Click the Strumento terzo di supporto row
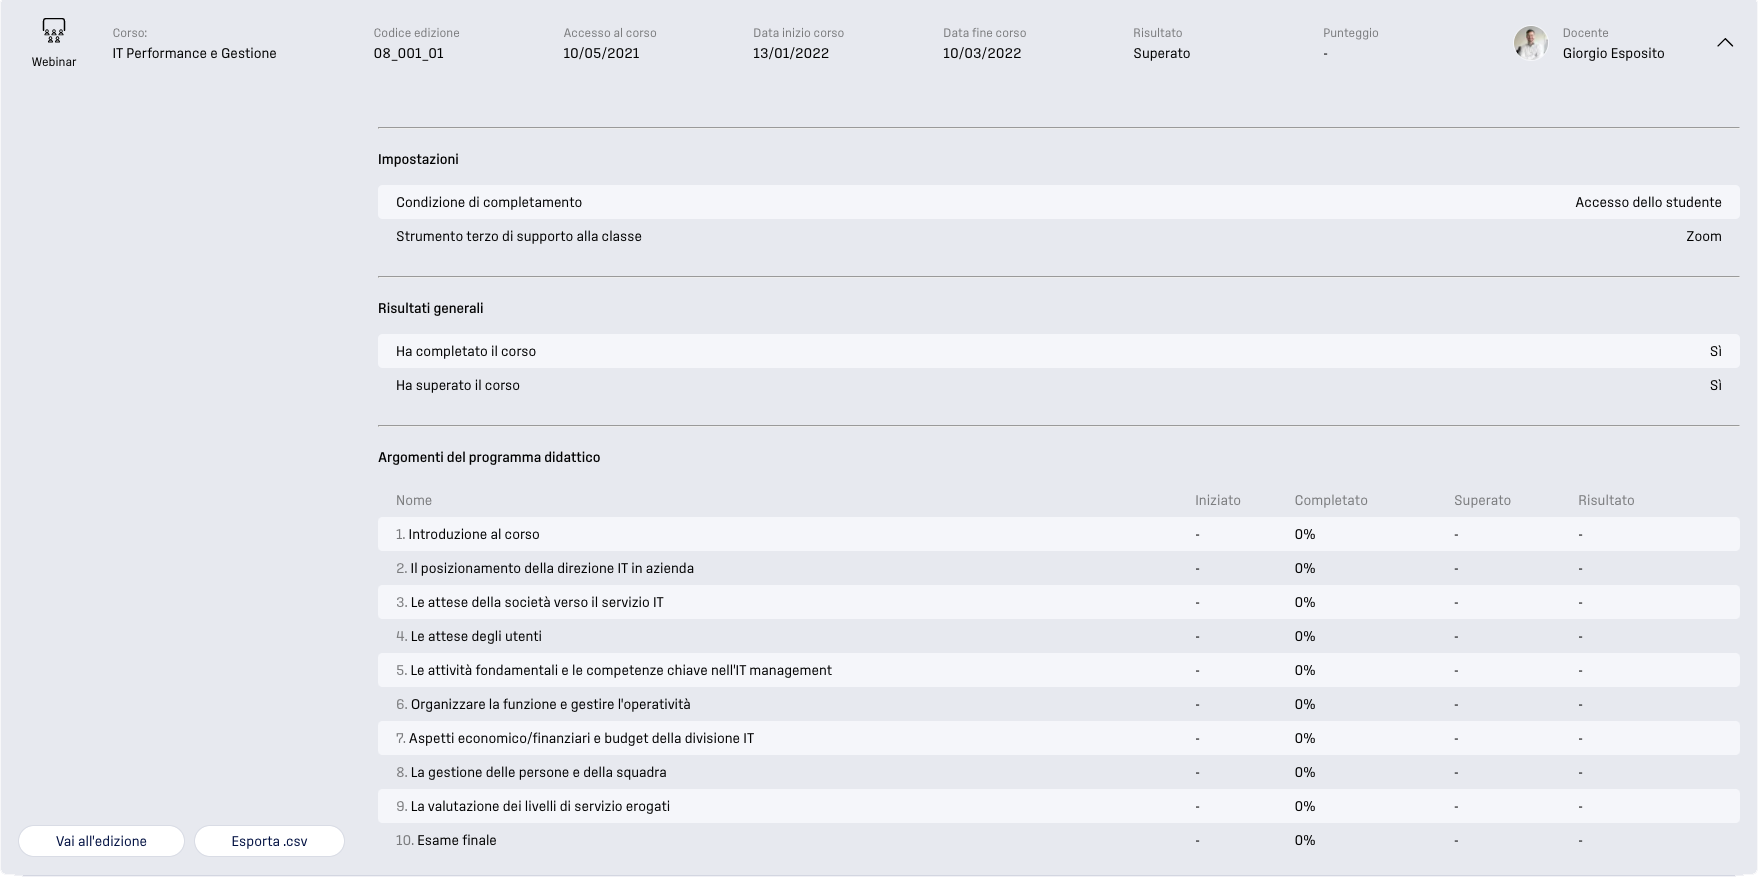Viewport: 1758px width, 877px height. tap(1058, 236)
